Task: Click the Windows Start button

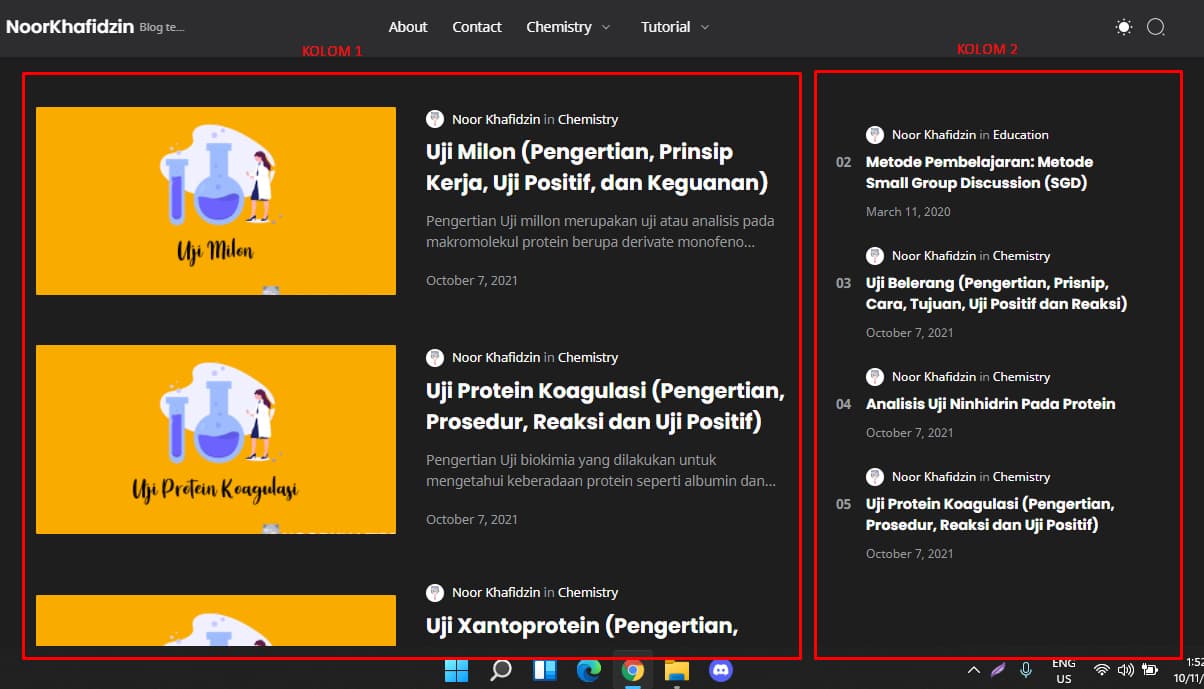Action: pyautogui.click(x=457, y=670)
